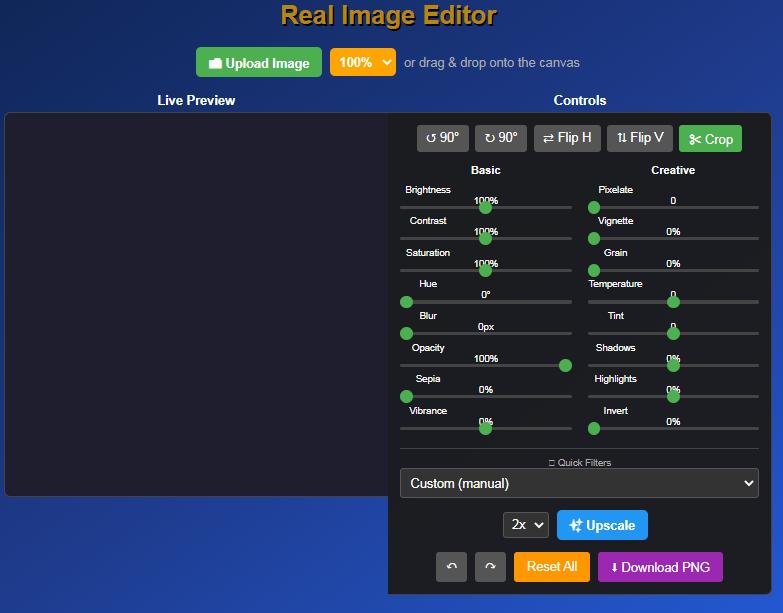Viewport: 783px width, 613px height.
Task: Click the Tint slider handle
Action: [673, 333]
